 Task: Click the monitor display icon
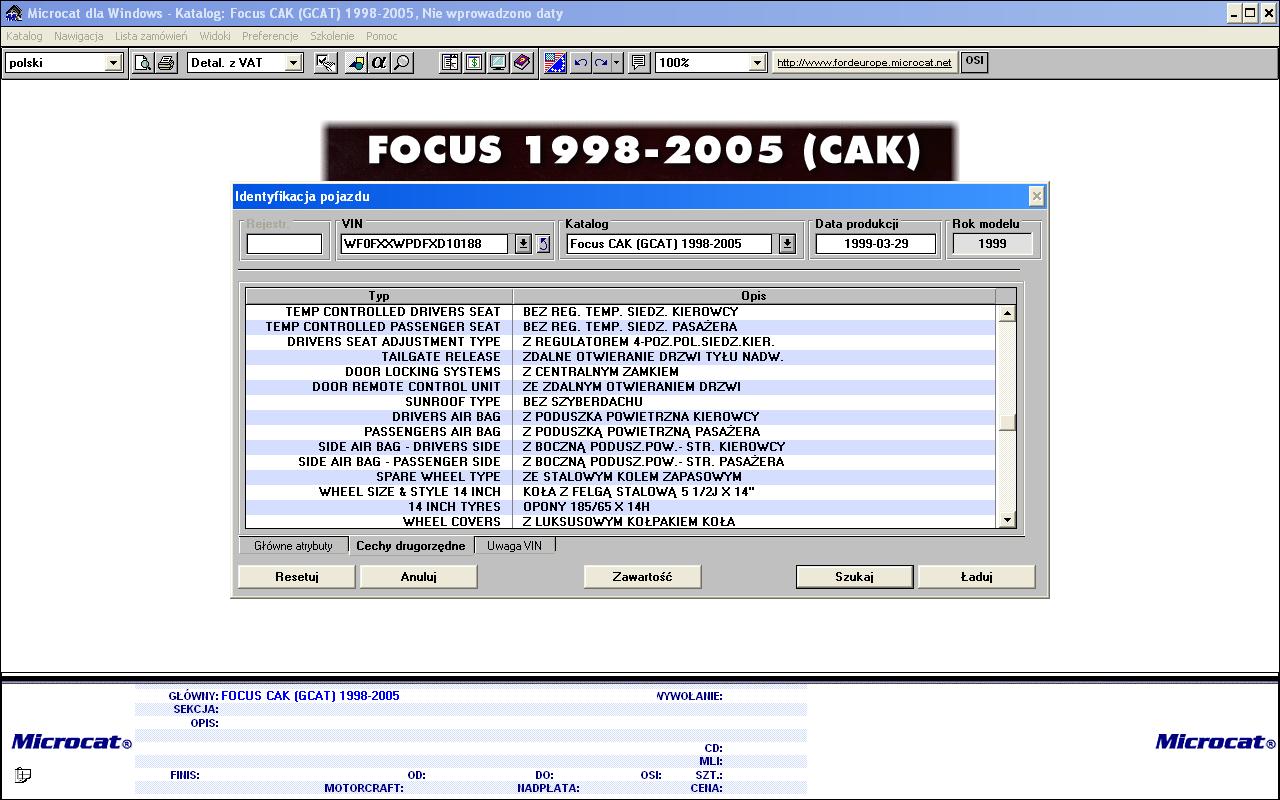point(498,62)
